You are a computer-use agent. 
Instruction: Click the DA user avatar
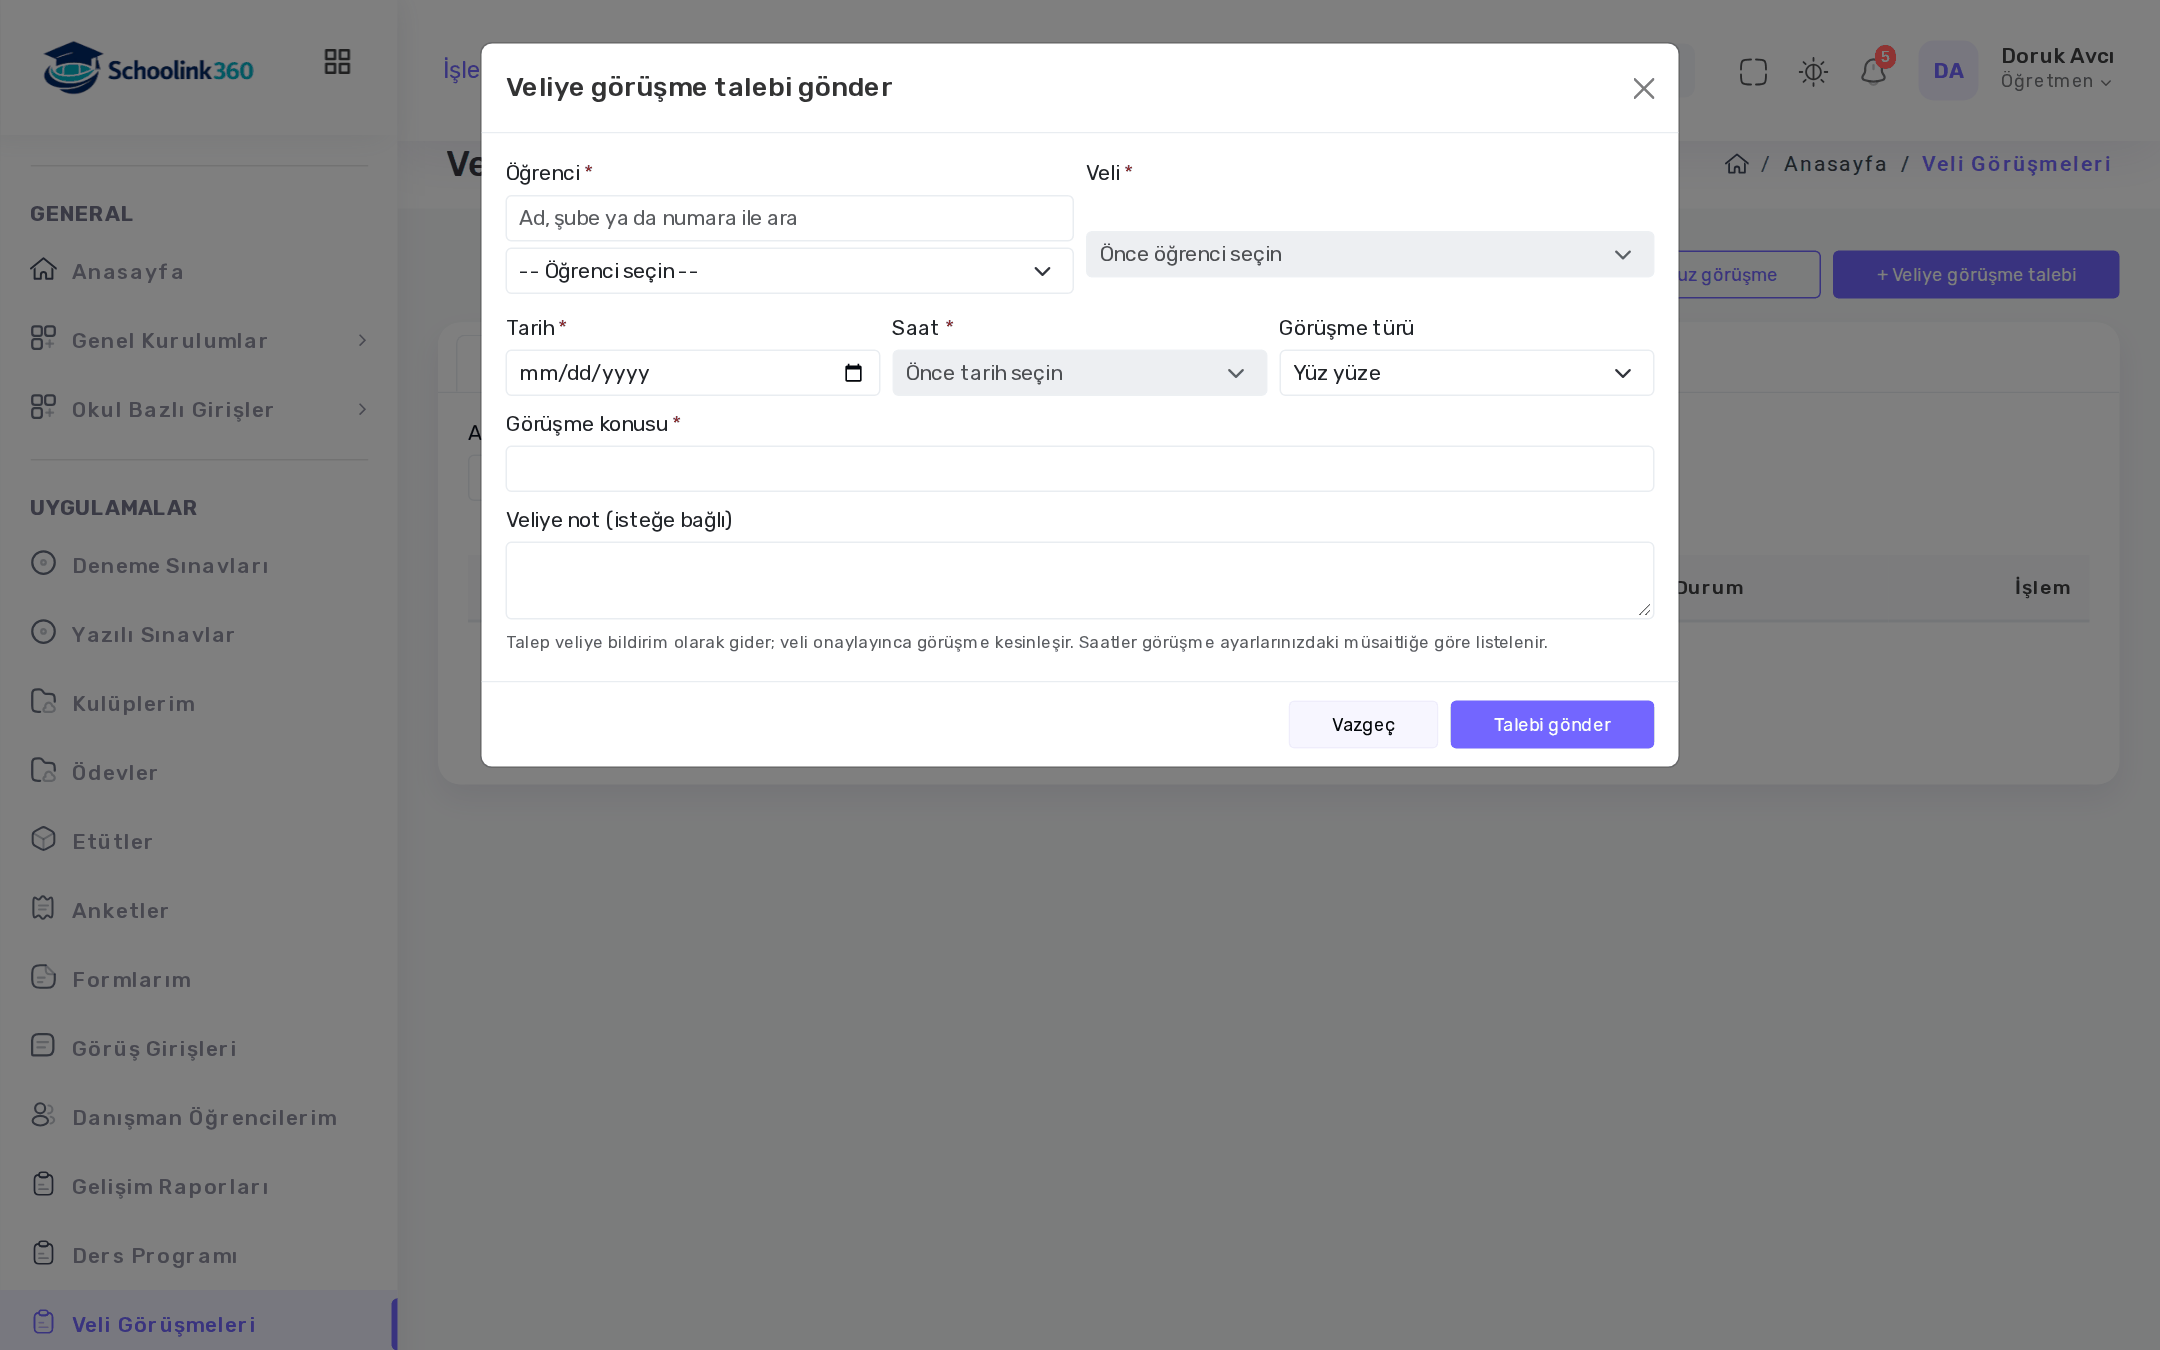(x=1948, y=71)
